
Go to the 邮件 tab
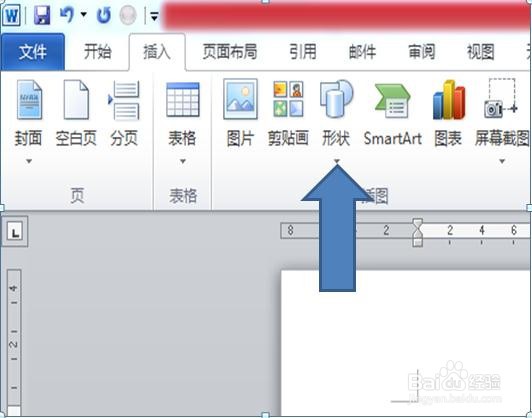(362, 52)
